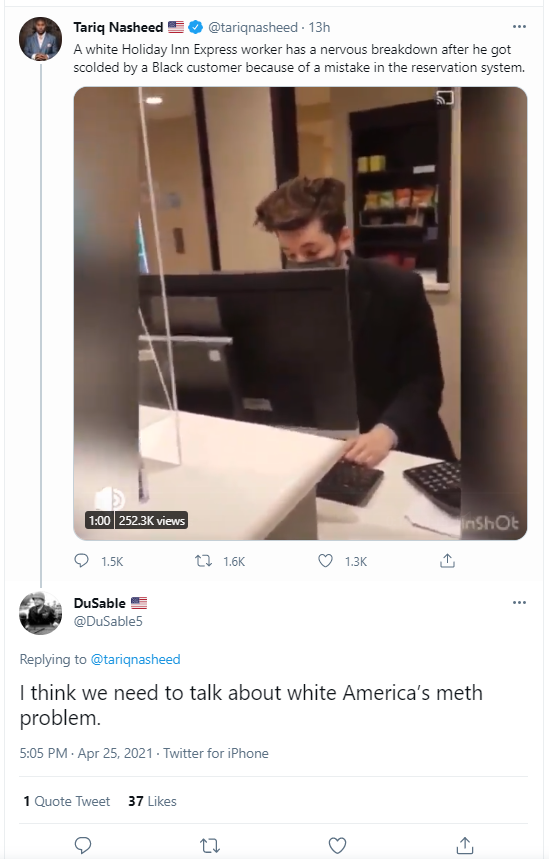Retweet Tariq Nasheed's video tweet
This screenshot has width=549, height=859.
(204, 561)
